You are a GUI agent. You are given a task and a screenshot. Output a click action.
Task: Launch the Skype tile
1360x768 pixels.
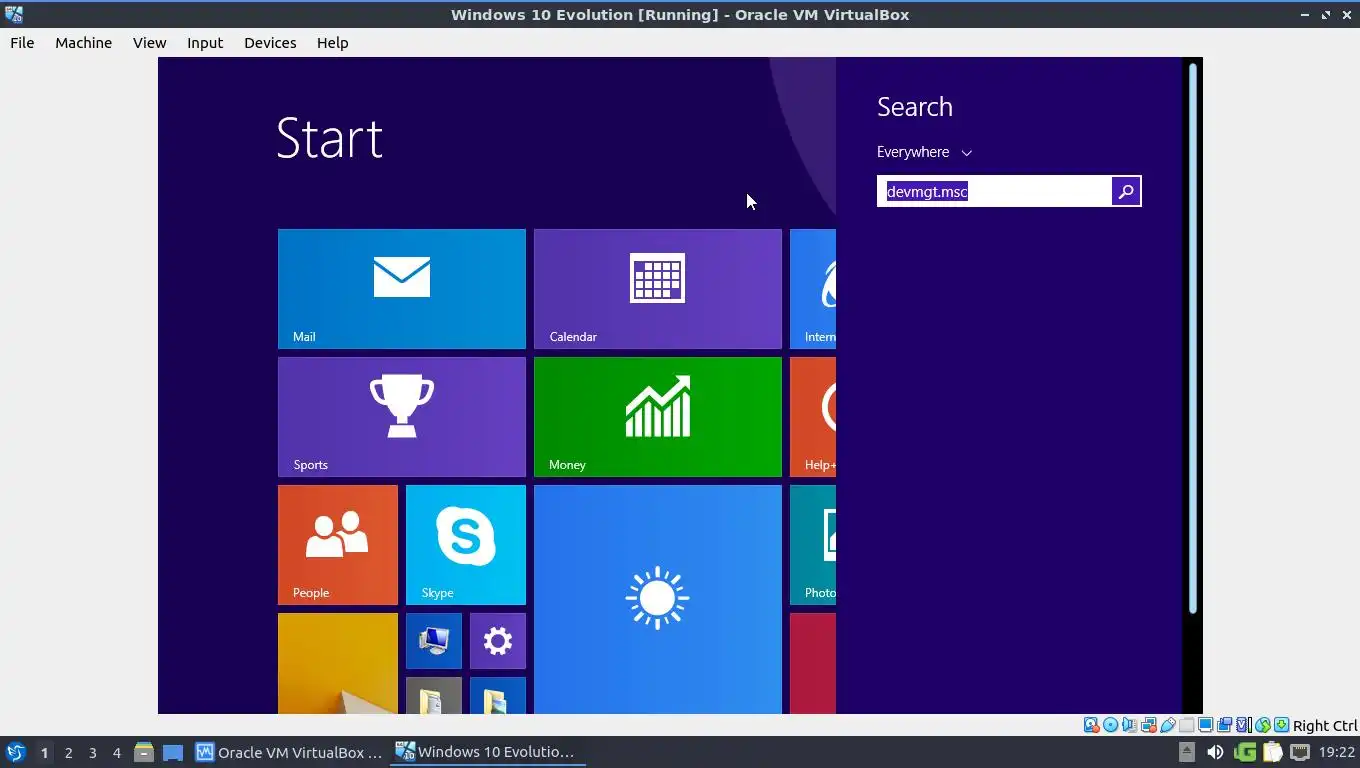[465, 545]
